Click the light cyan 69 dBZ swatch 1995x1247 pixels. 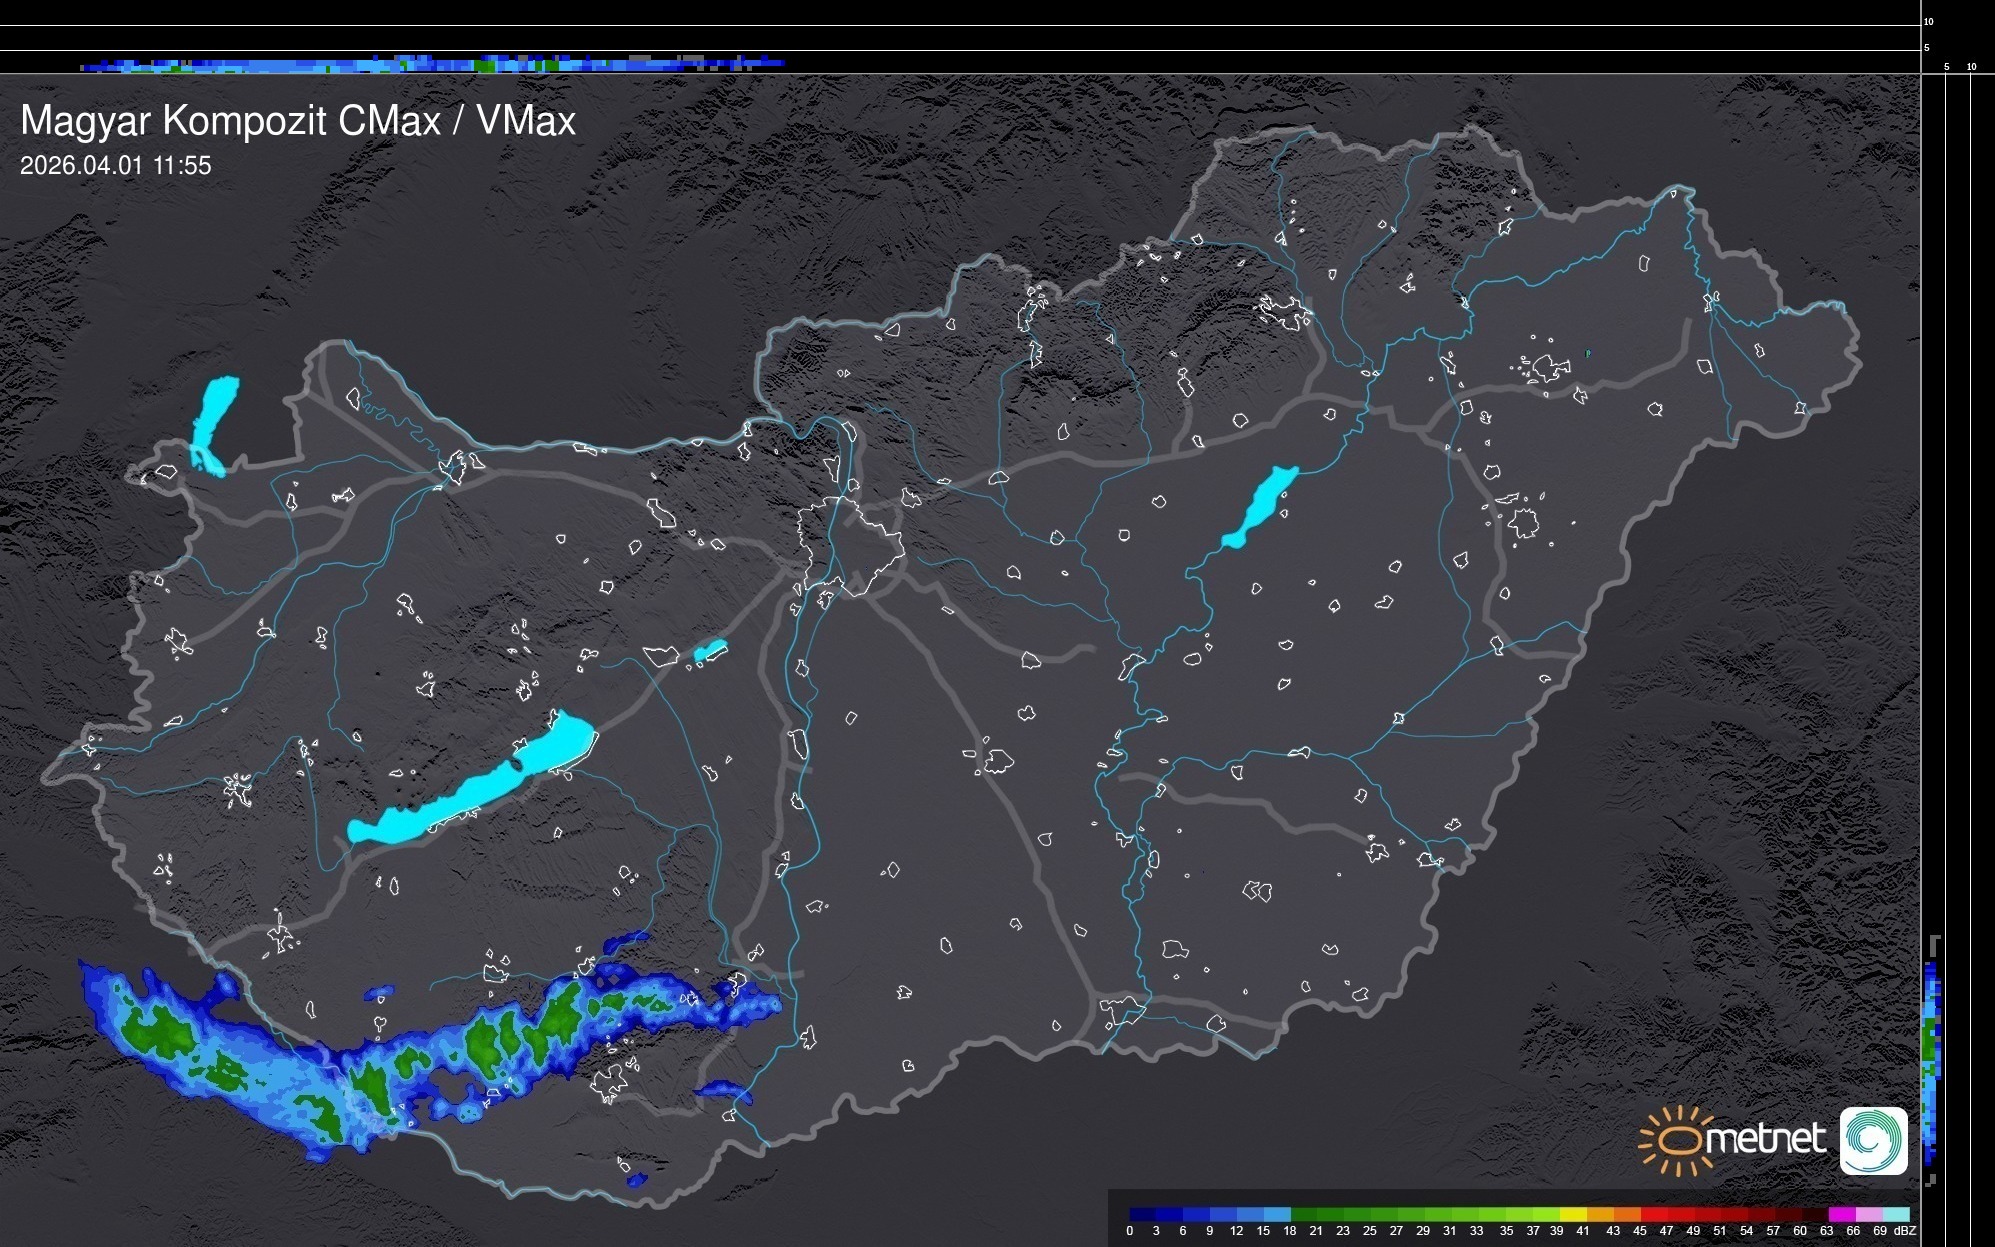(x=1894, y=1214)
